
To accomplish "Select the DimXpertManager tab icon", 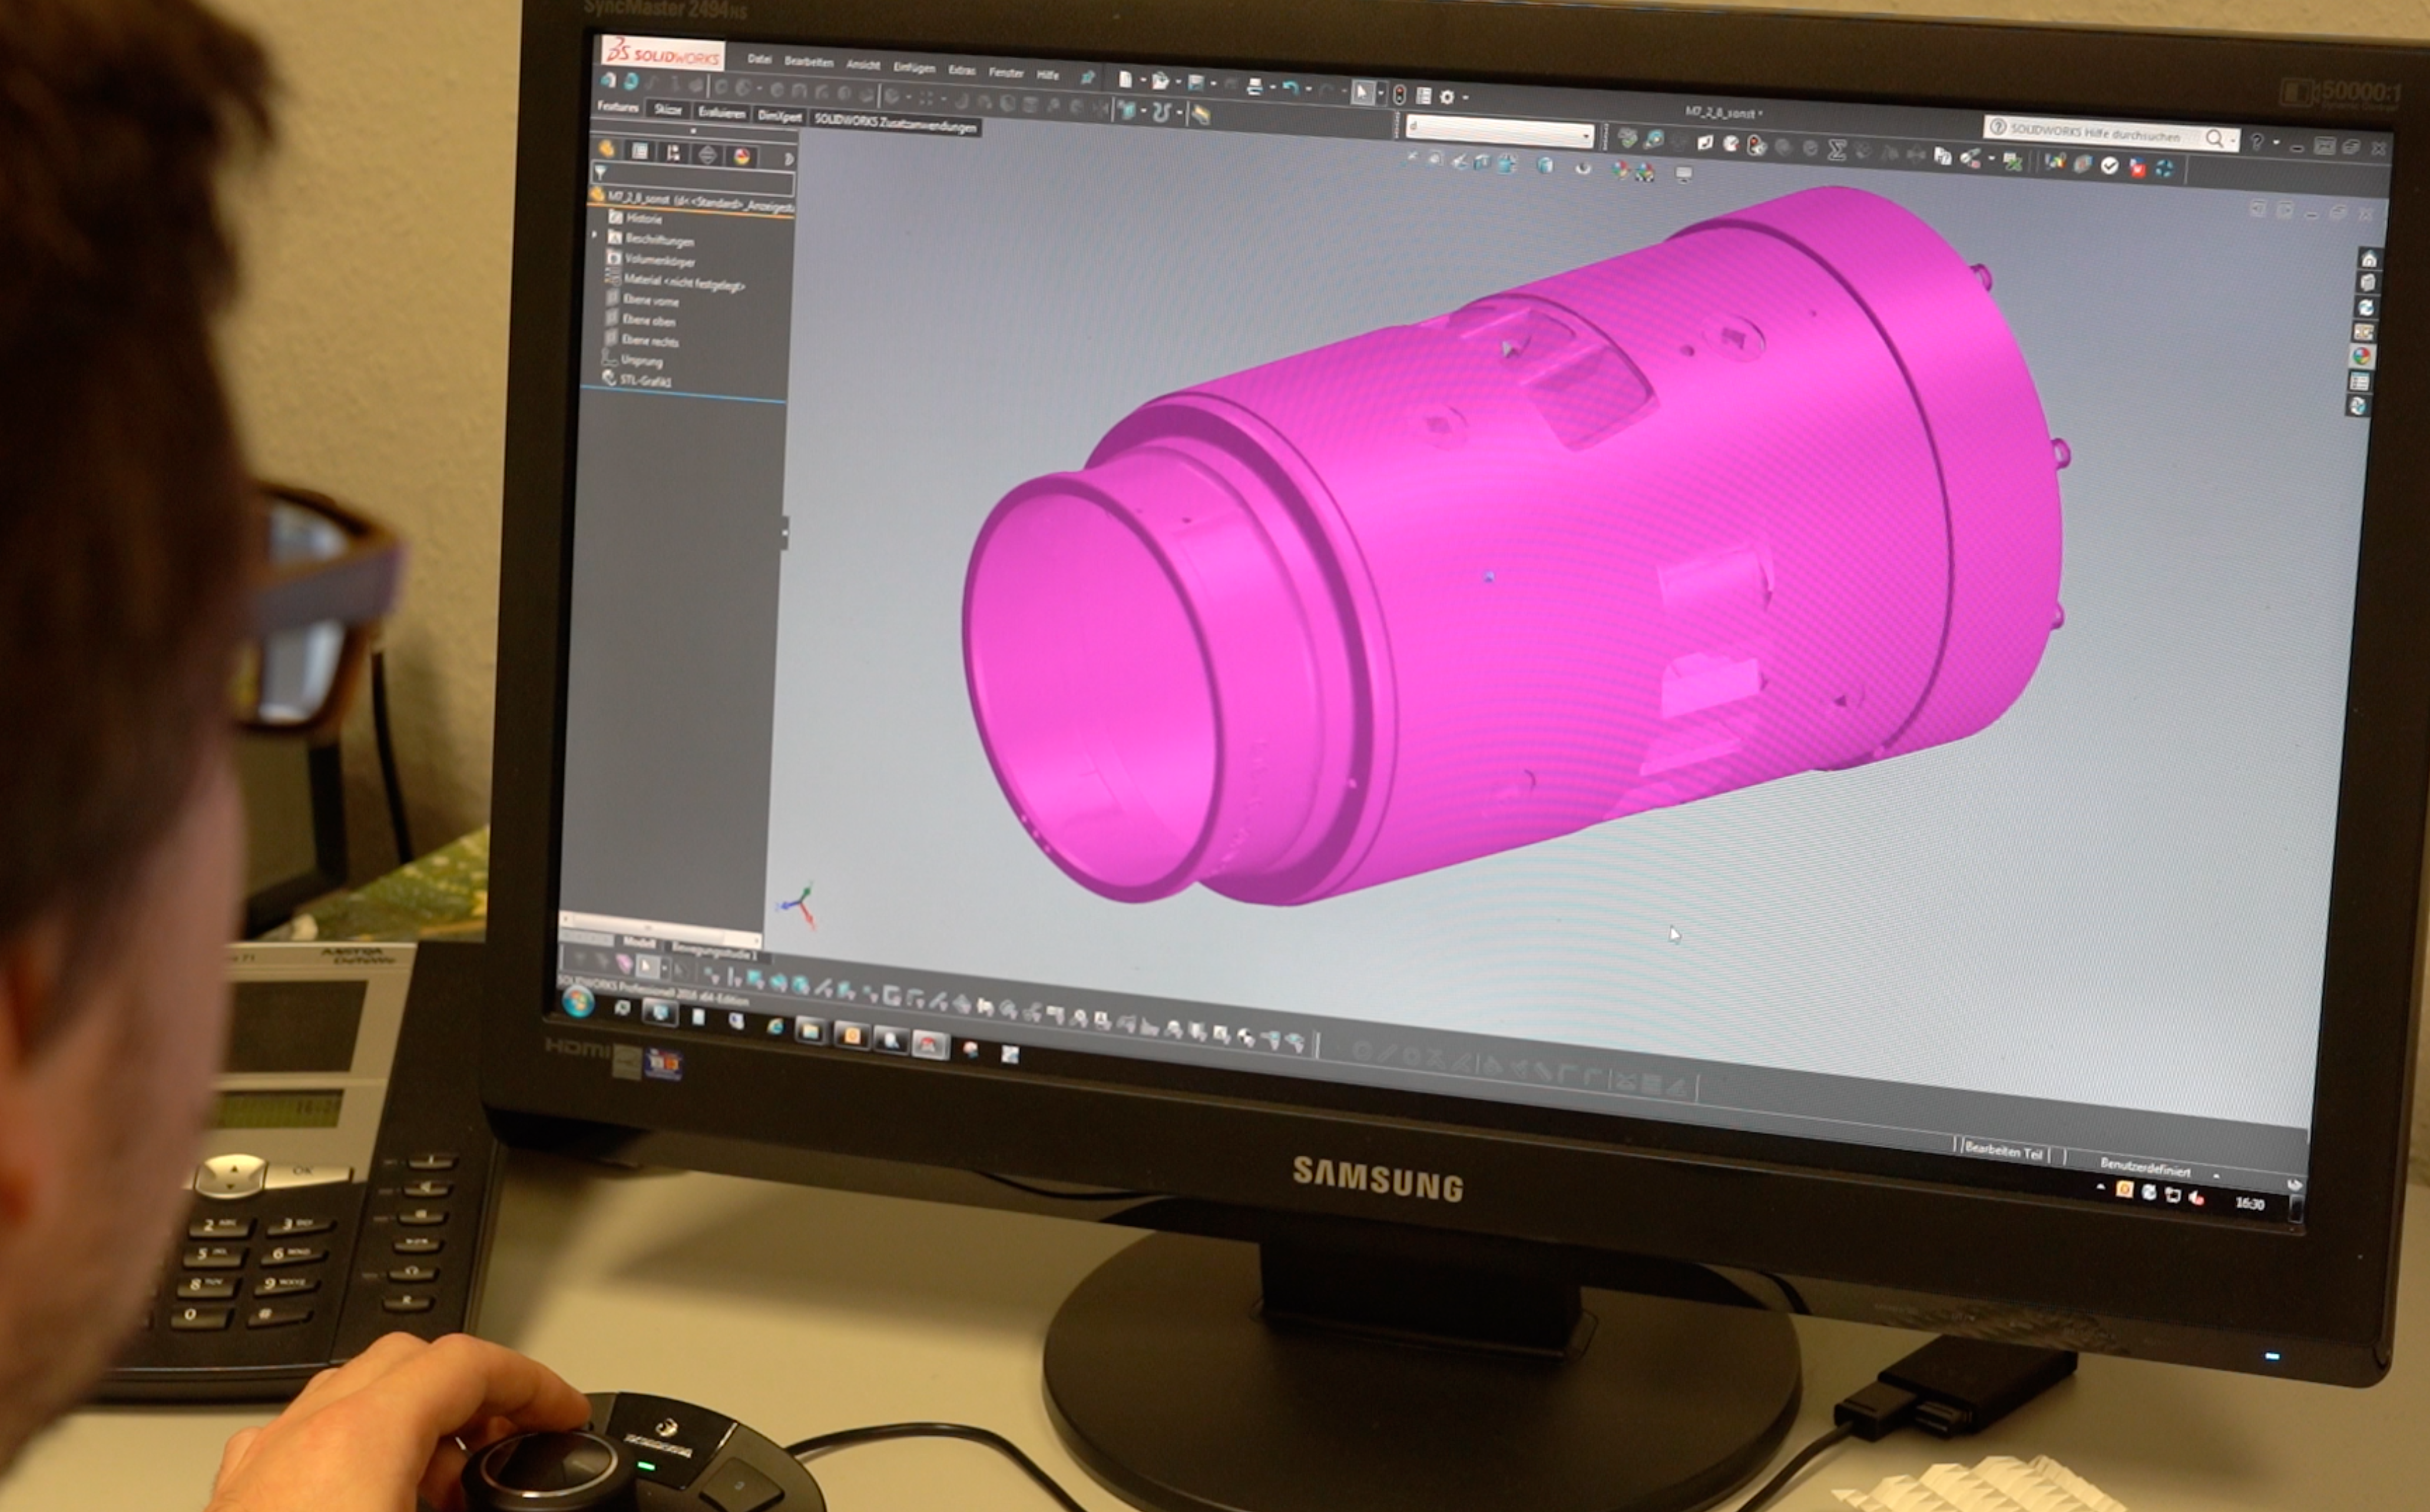I will click(x=708, y=155).
